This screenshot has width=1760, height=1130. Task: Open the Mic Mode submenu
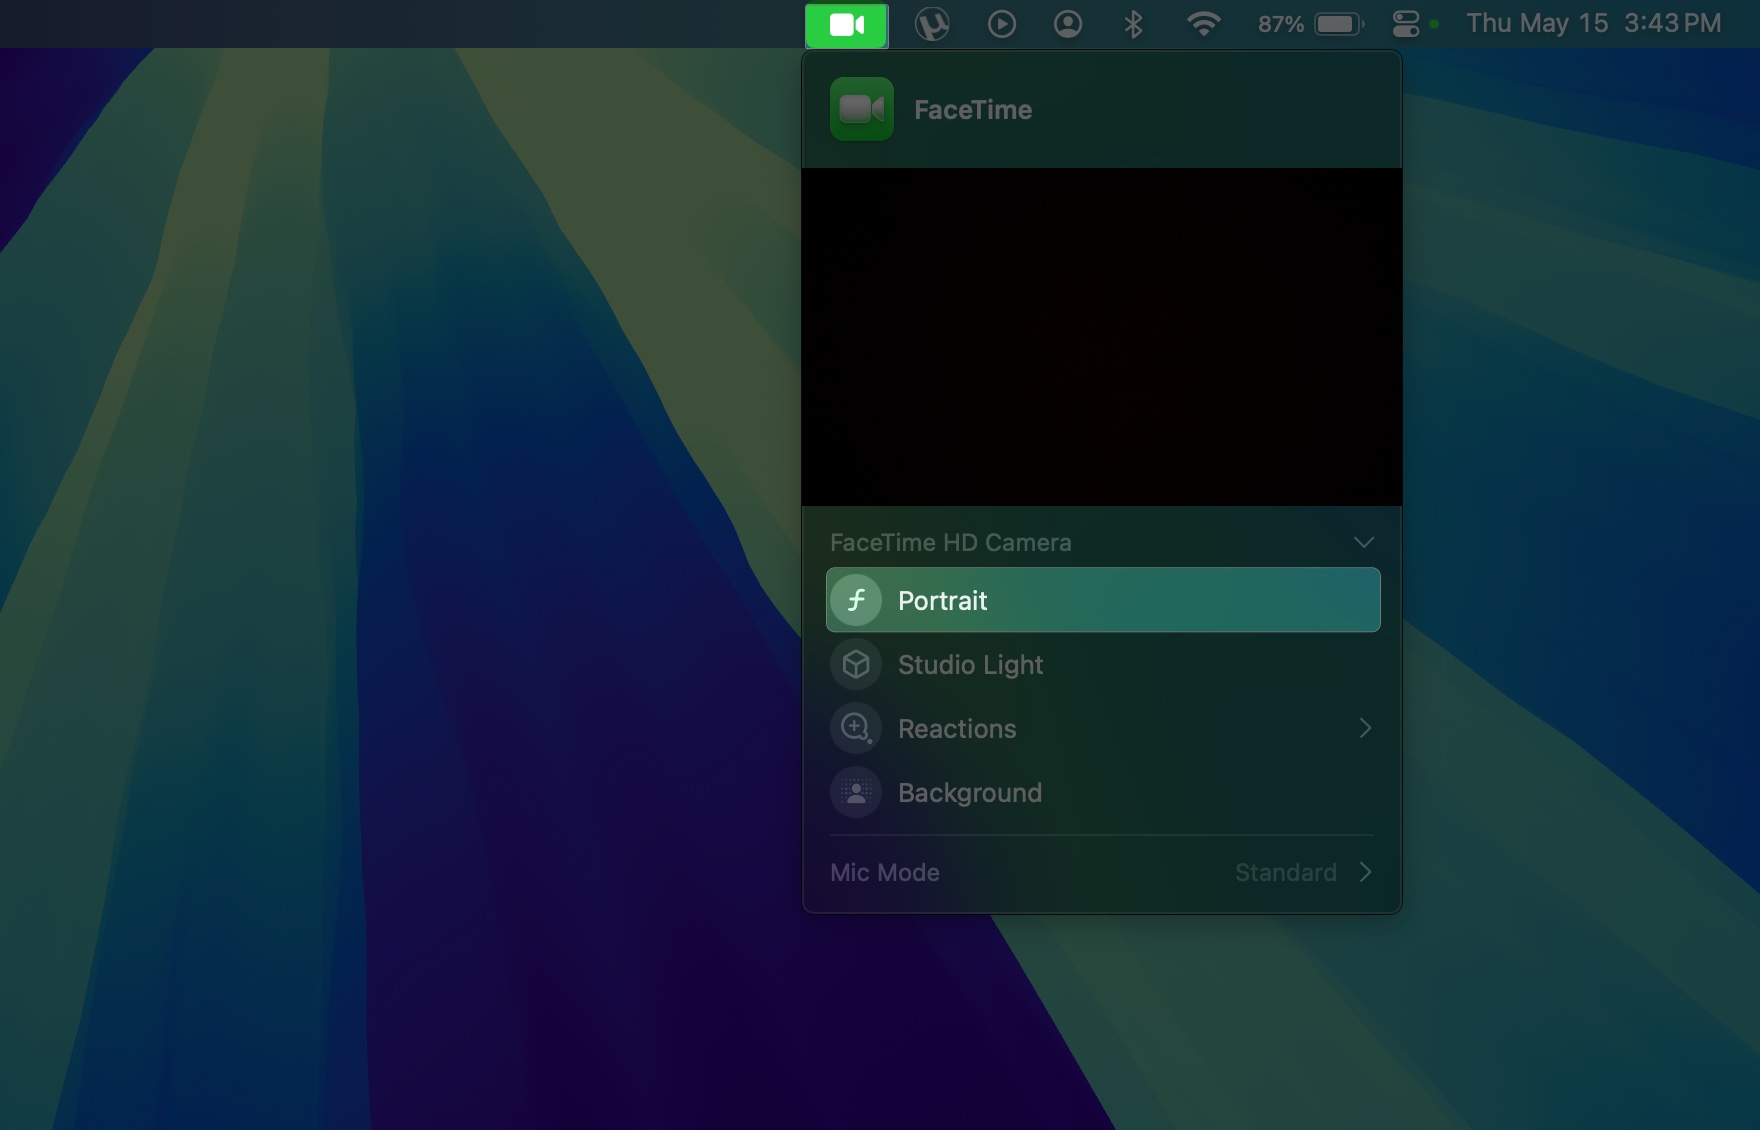[x=1364, y=872]
